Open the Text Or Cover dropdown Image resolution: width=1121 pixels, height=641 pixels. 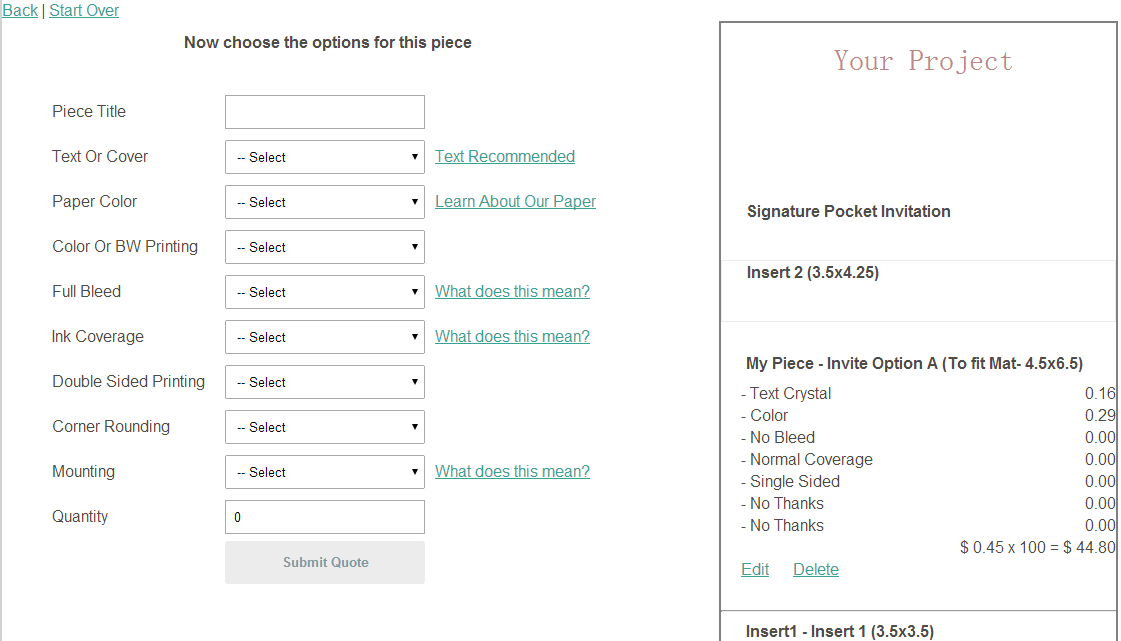click(x=324, y=157)
